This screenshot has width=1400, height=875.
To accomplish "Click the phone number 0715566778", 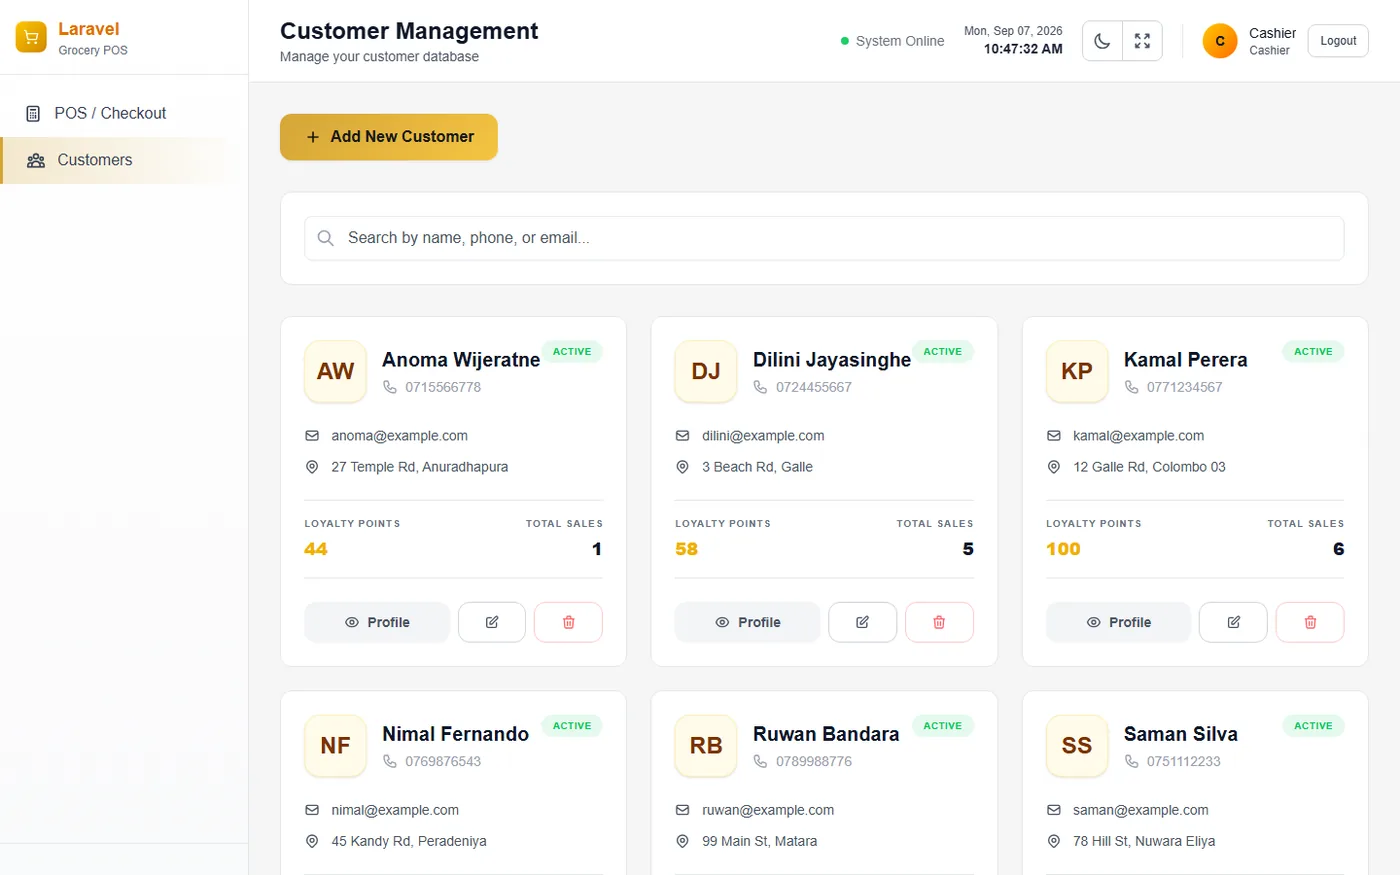I will (x=443, y=387).
